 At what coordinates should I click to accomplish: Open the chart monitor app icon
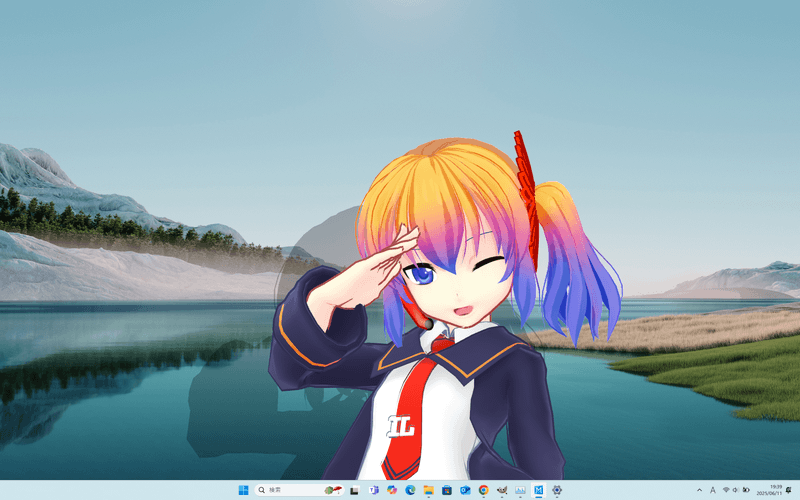pyautogui.click(x=520, y=490)
